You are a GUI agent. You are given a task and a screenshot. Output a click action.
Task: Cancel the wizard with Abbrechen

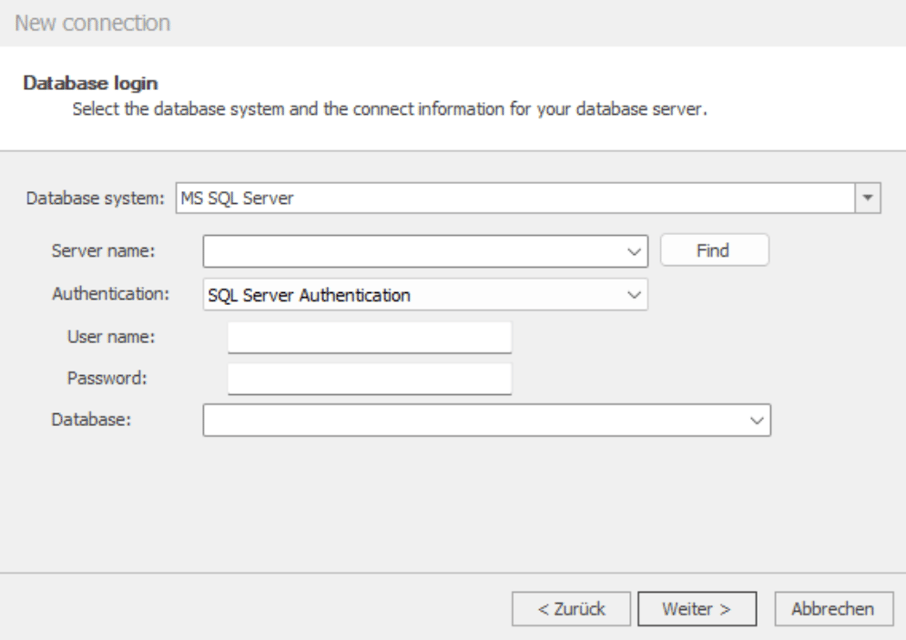pos(834,609)
